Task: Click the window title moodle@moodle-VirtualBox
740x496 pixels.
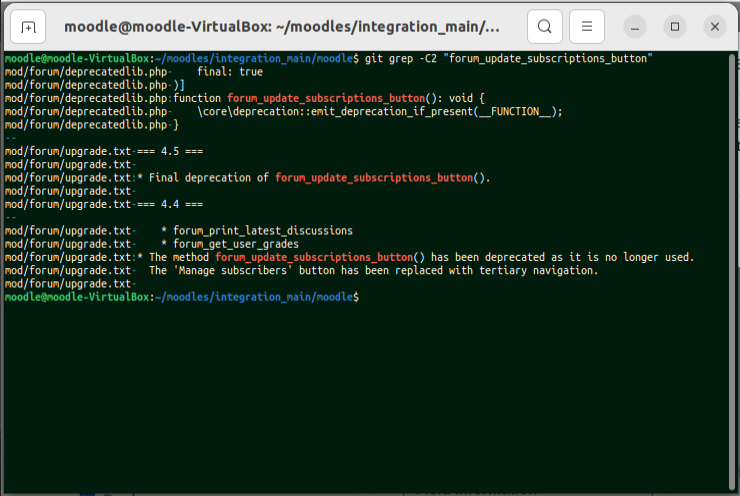Action: (282, 27)
